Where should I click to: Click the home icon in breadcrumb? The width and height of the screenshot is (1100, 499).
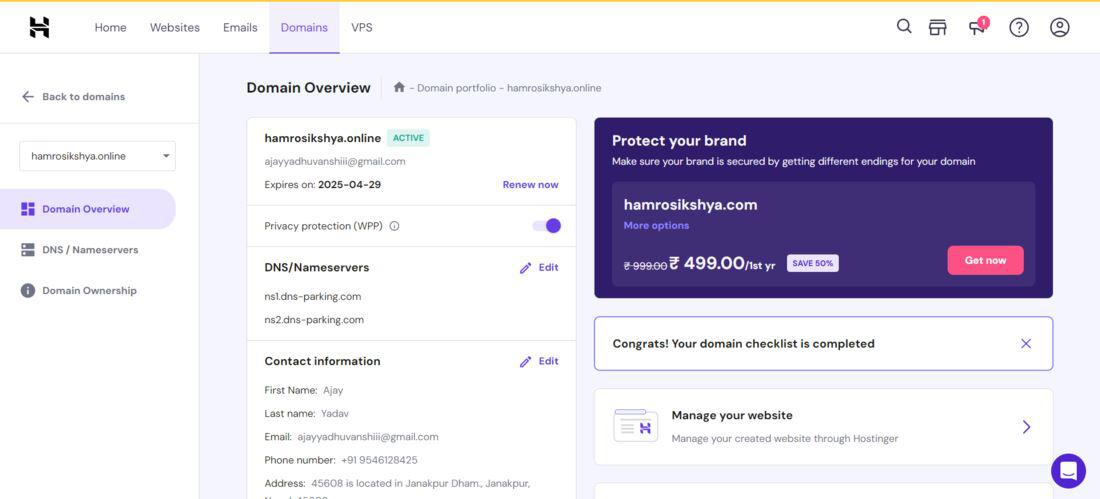(x=399, y=87)
